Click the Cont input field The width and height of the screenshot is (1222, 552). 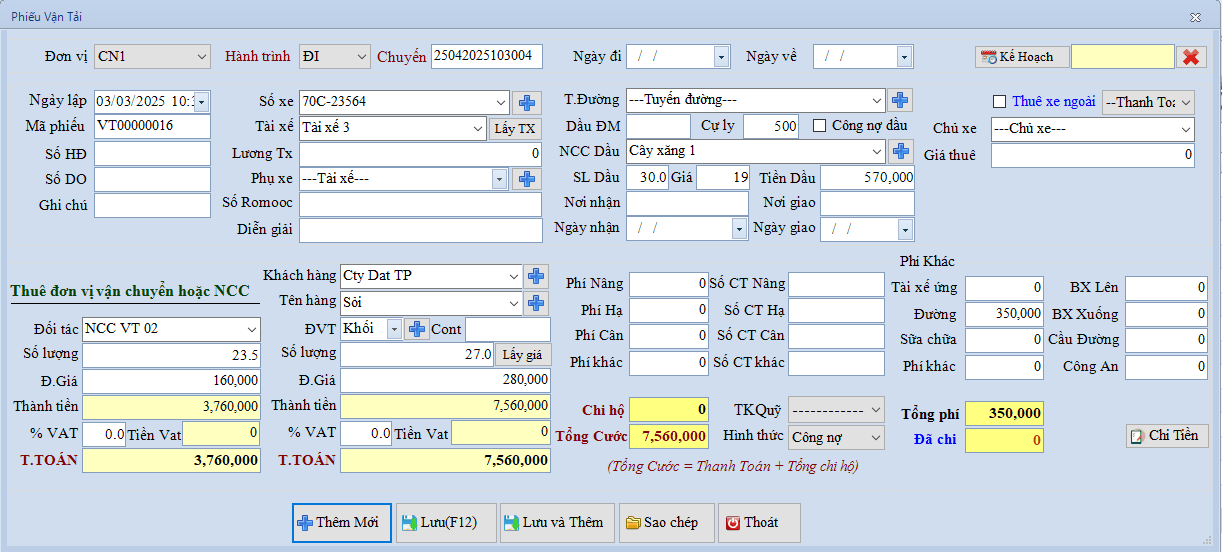pyautogui.click(x=508, y=329)
